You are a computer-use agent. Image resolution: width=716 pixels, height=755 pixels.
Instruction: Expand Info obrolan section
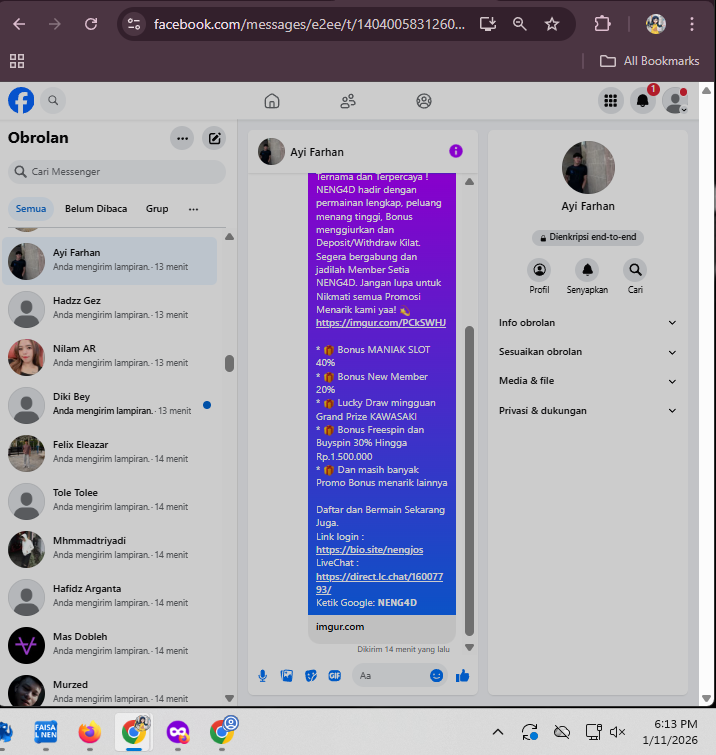click(x=587, y=323)
